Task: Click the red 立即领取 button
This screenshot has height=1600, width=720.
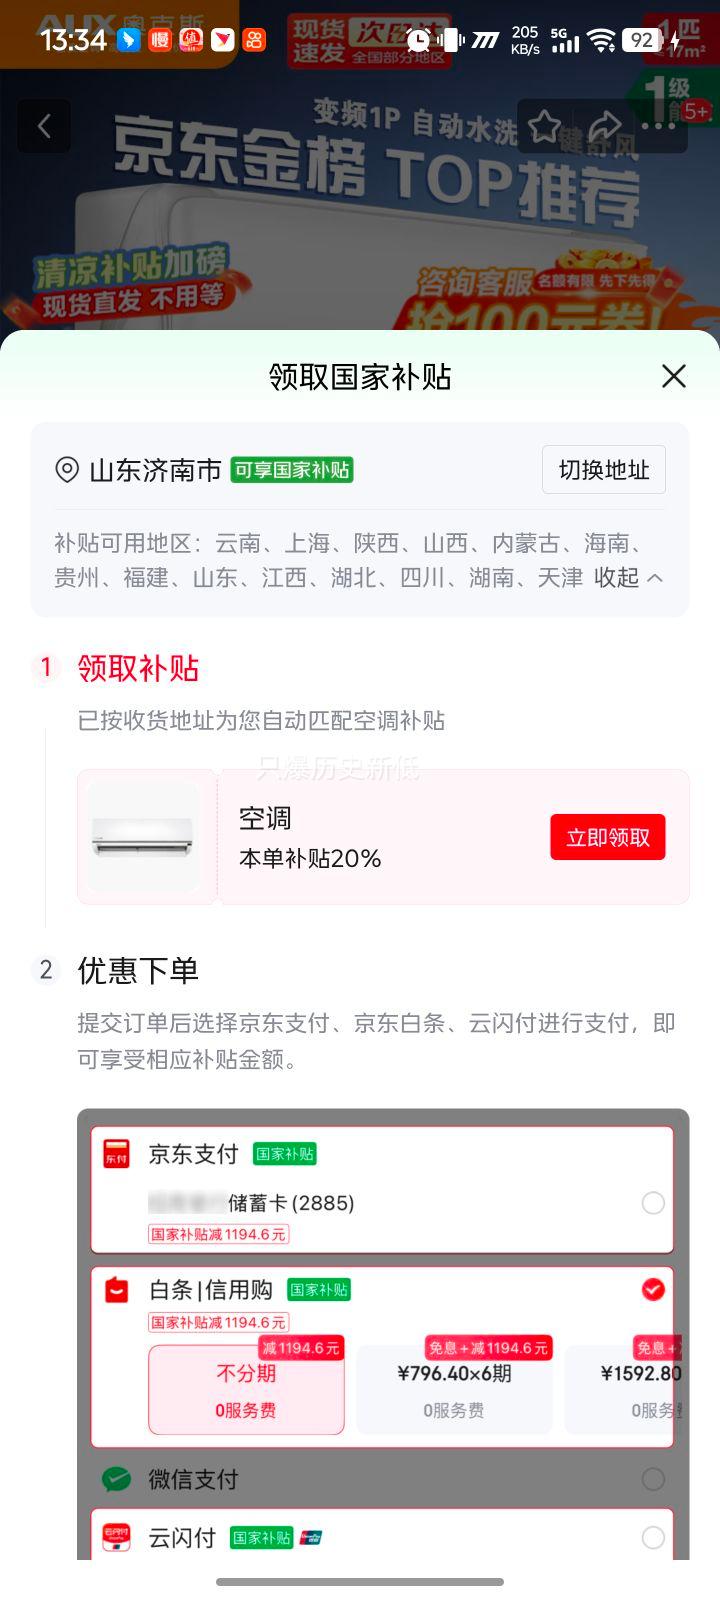Action: click(608, 837)
